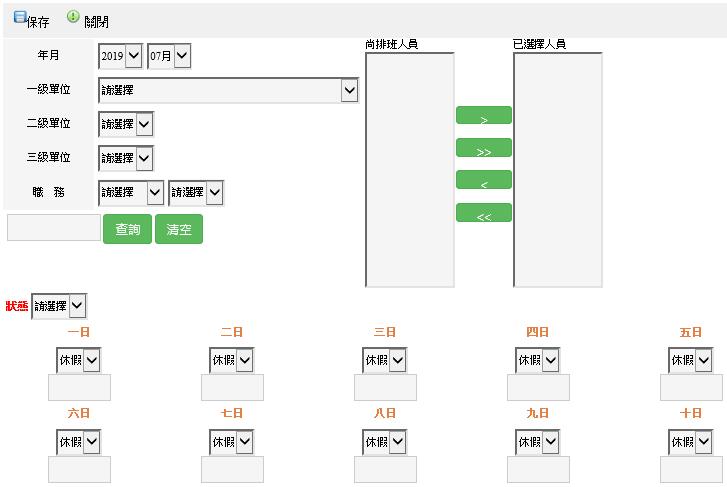This screenshot has width=727, height=487.
Task: Move selected person right with > button
Action: 483,116
